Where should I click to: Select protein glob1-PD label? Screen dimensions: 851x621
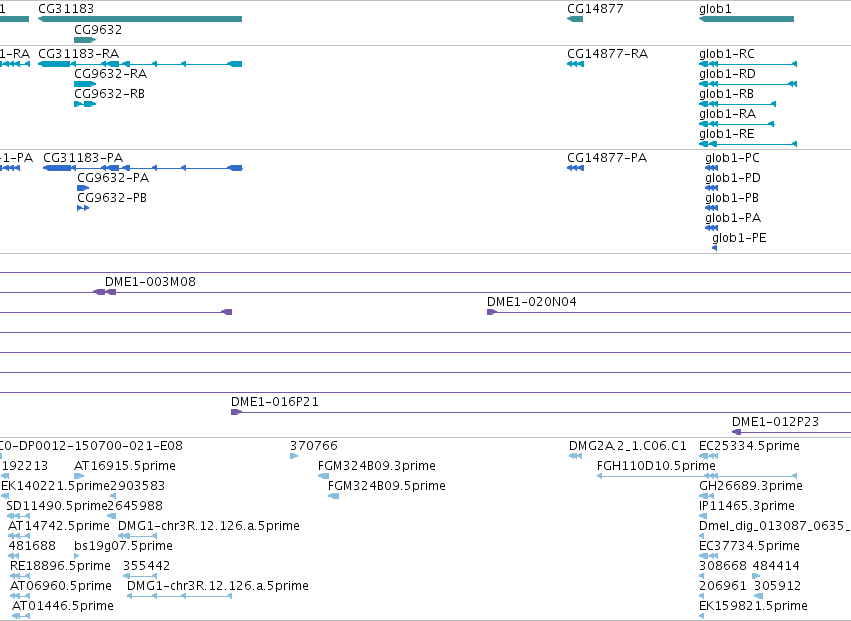pos(733,178)
